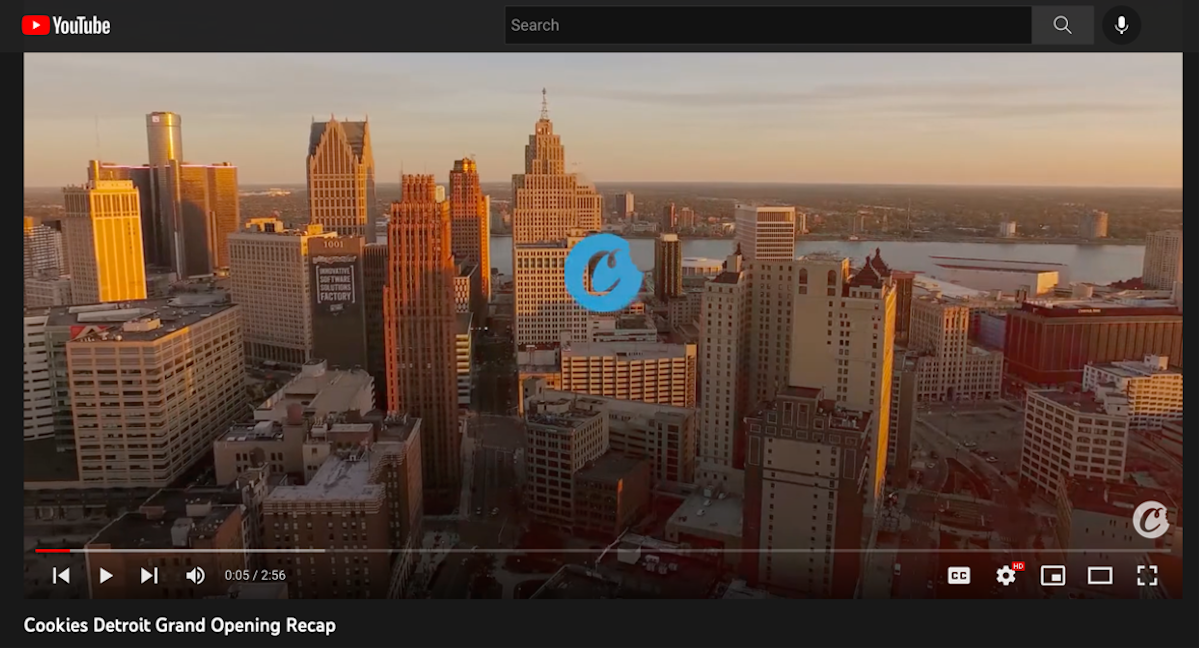
Task: Click the magnifier search button
Action: (x=1062, y=25)
